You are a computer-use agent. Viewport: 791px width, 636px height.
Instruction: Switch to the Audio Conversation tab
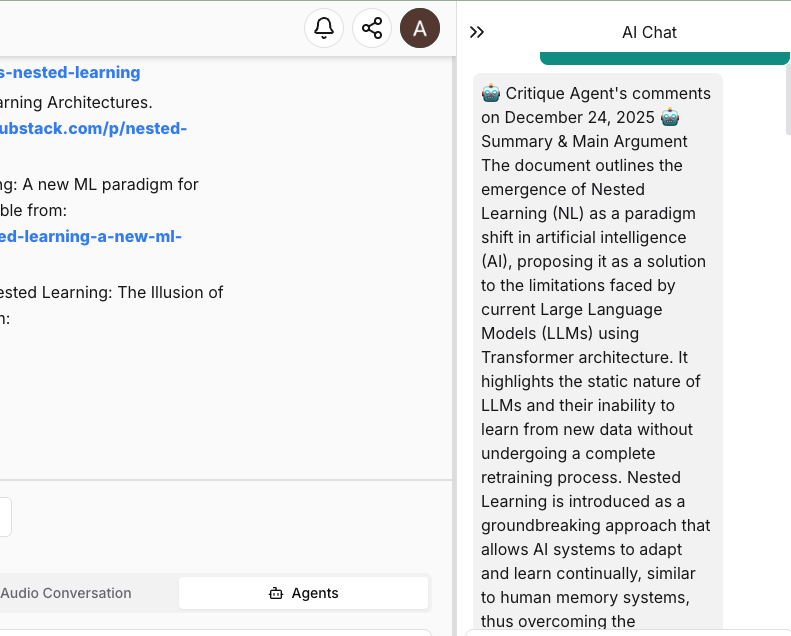tap(66, 593)
